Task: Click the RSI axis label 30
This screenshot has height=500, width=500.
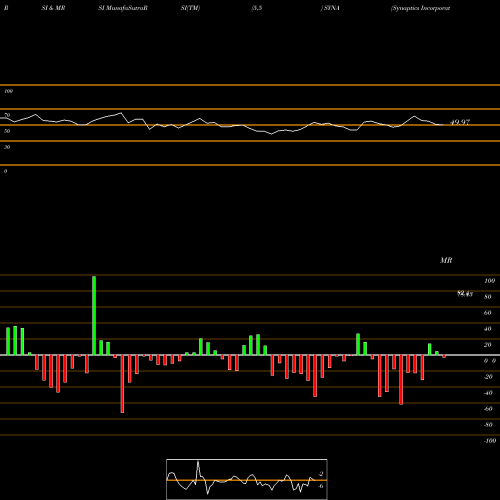Action: pos(7,147)
